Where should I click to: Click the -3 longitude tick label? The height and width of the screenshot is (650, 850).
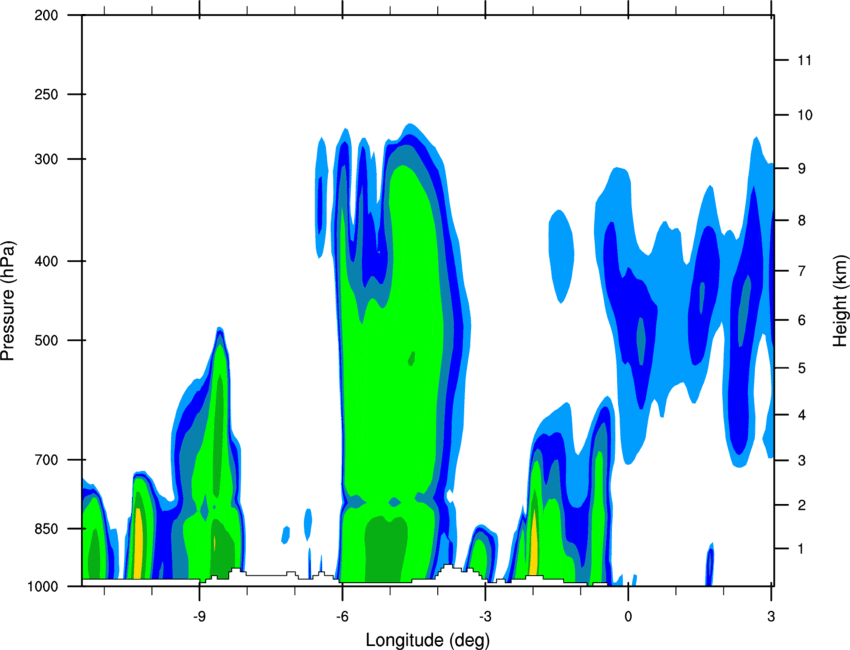pos(485,617)
